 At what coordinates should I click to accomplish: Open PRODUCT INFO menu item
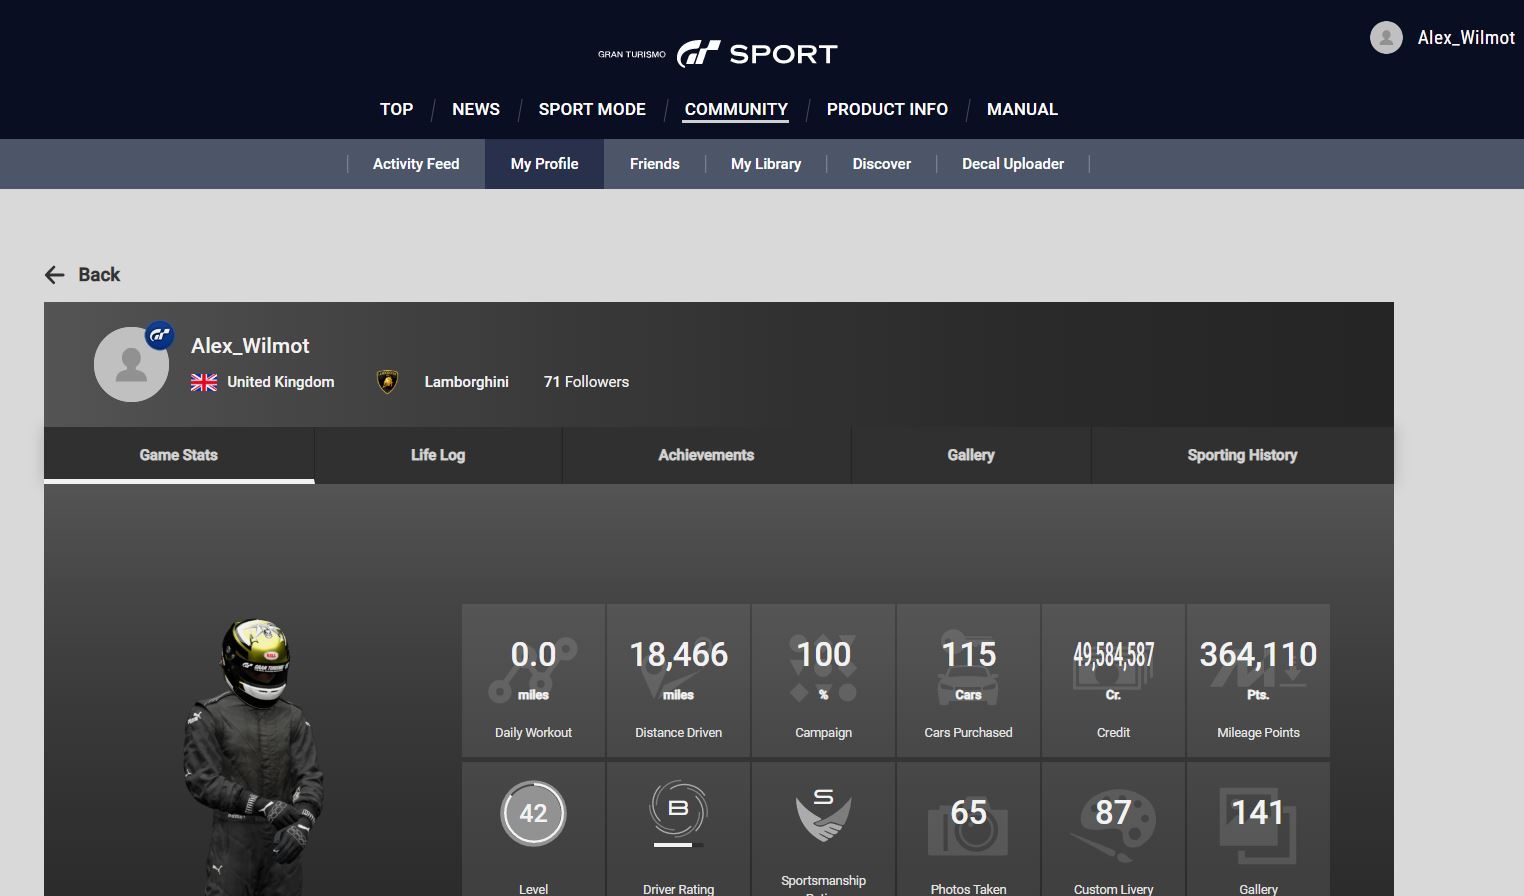[x=887, y=109]
